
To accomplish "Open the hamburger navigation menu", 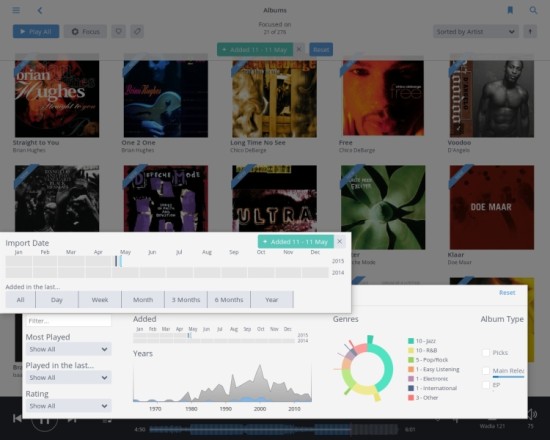I will pos(16,10).
